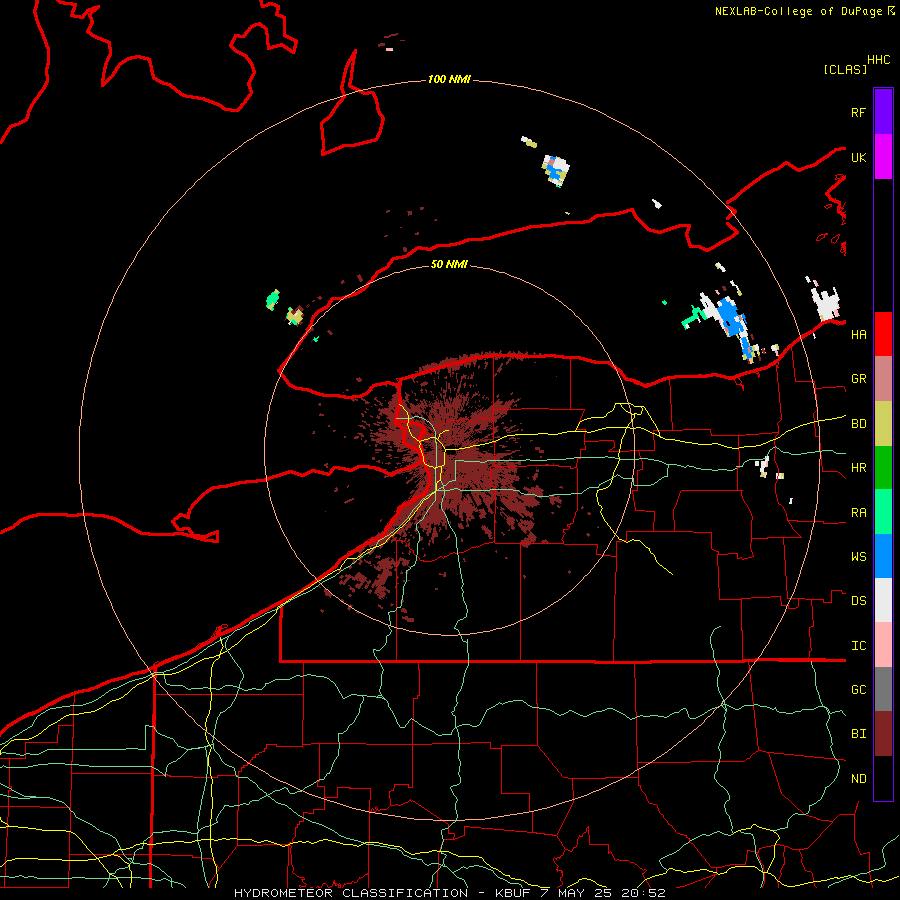Viewport: 900px width, 900px height.
Task: Click the RF purple legend swatch
Action: coord(883,112)
